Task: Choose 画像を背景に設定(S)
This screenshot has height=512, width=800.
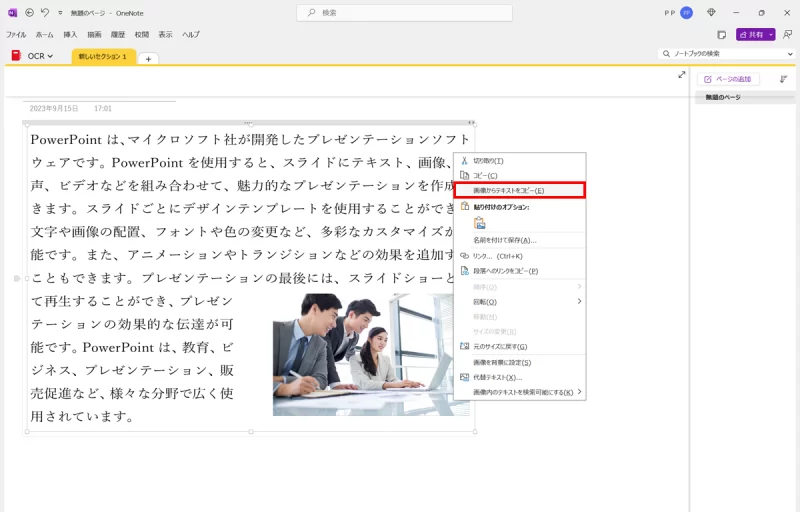Action: tap(519, 363)
